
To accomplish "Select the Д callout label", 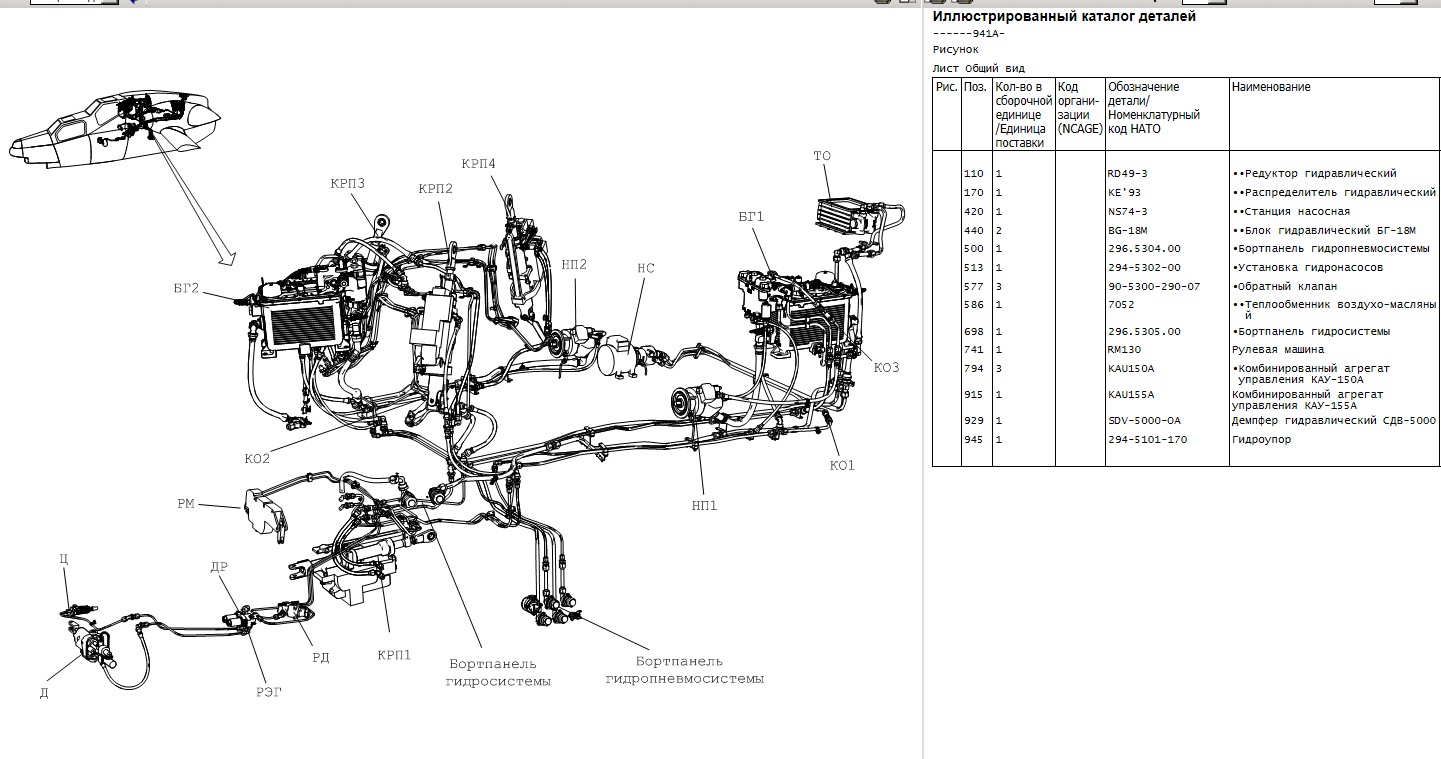I will click(x=44, y=692).
